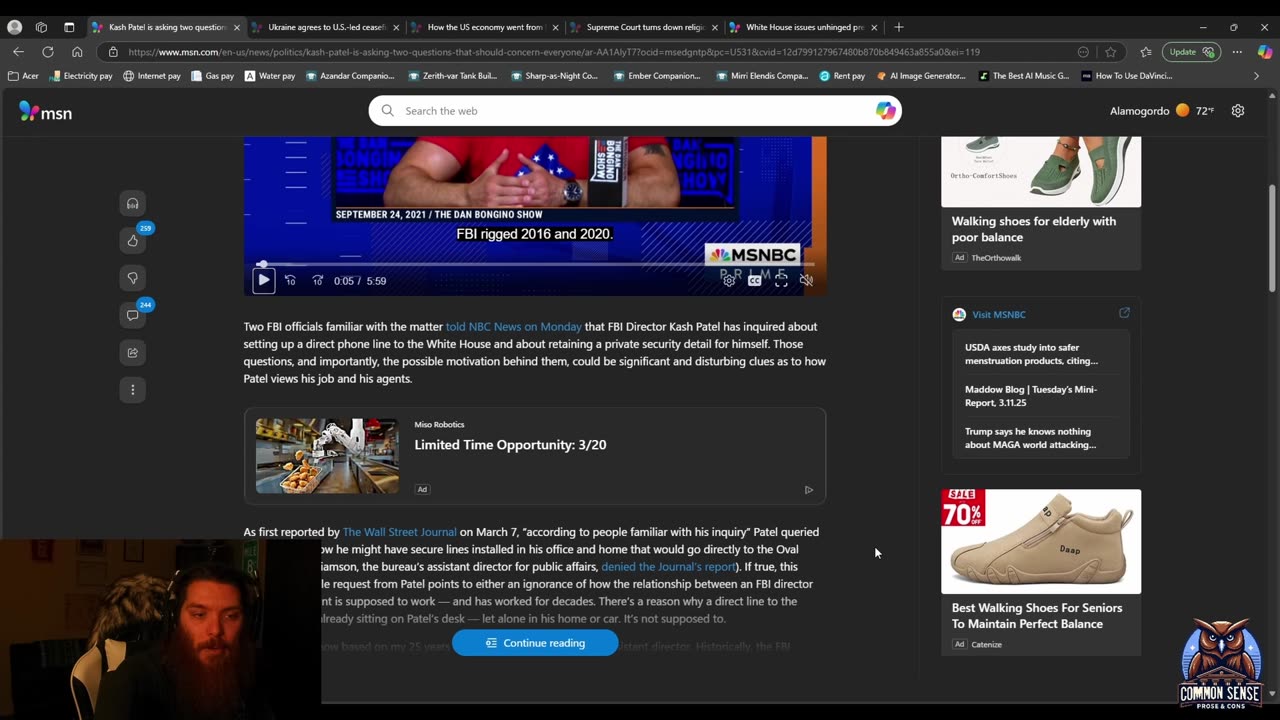Image resolution: width=1280 pixels, height=720 pixels.
Task: Open denied the Journal's report link
Action: click(x=668, y=567)
